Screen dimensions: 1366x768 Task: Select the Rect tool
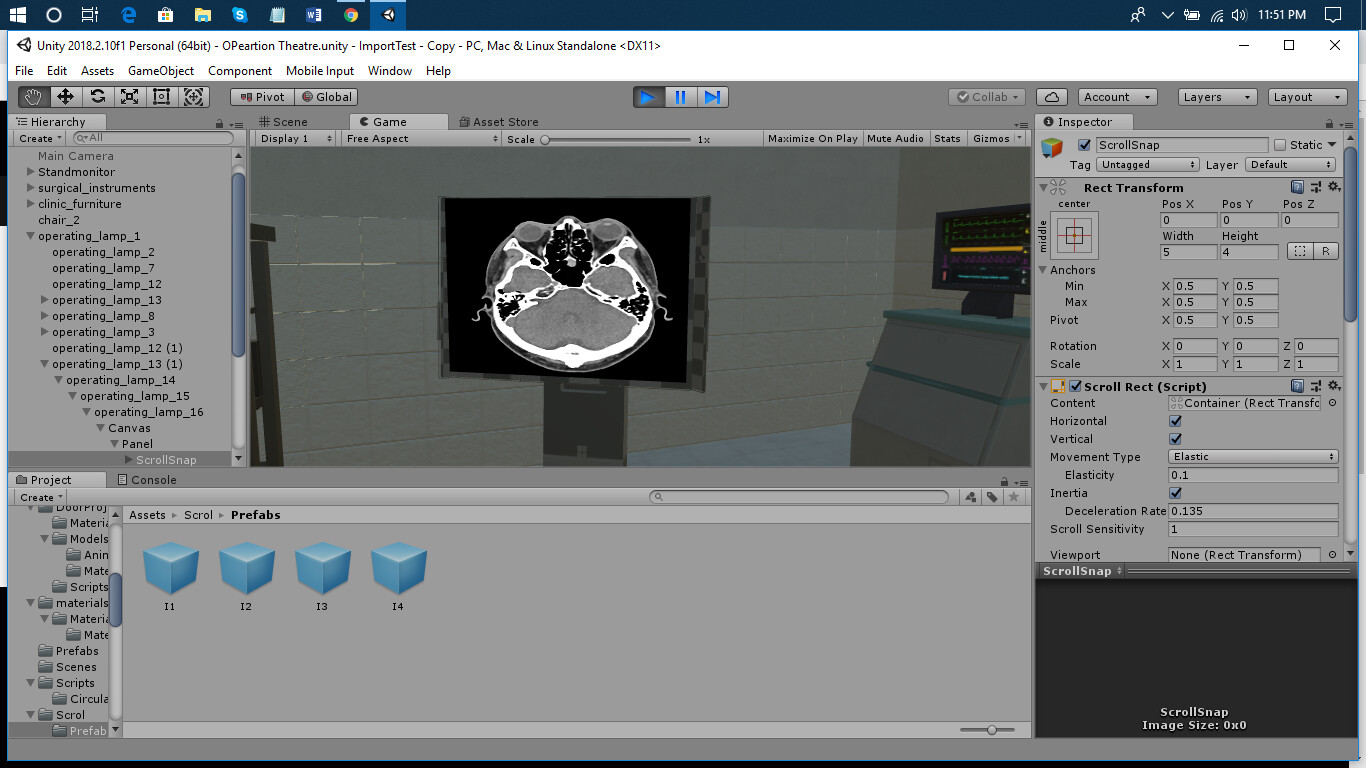click(x=161, y=96)
